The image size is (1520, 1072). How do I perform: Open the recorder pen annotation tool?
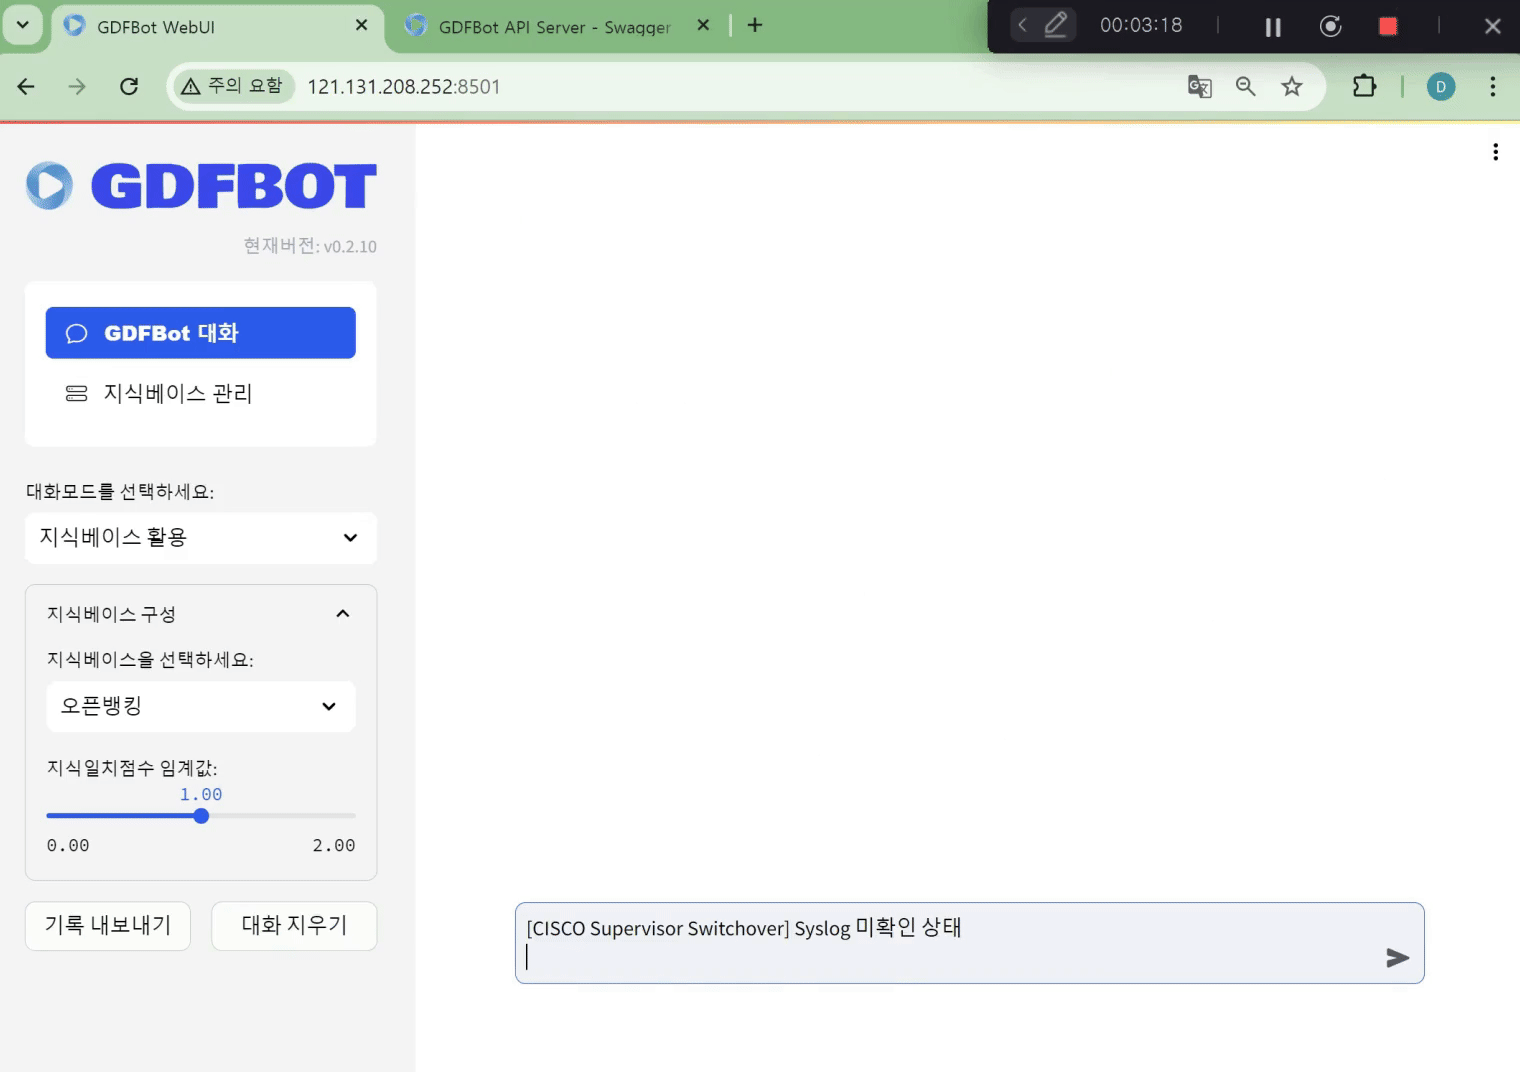pos(1056,25)
